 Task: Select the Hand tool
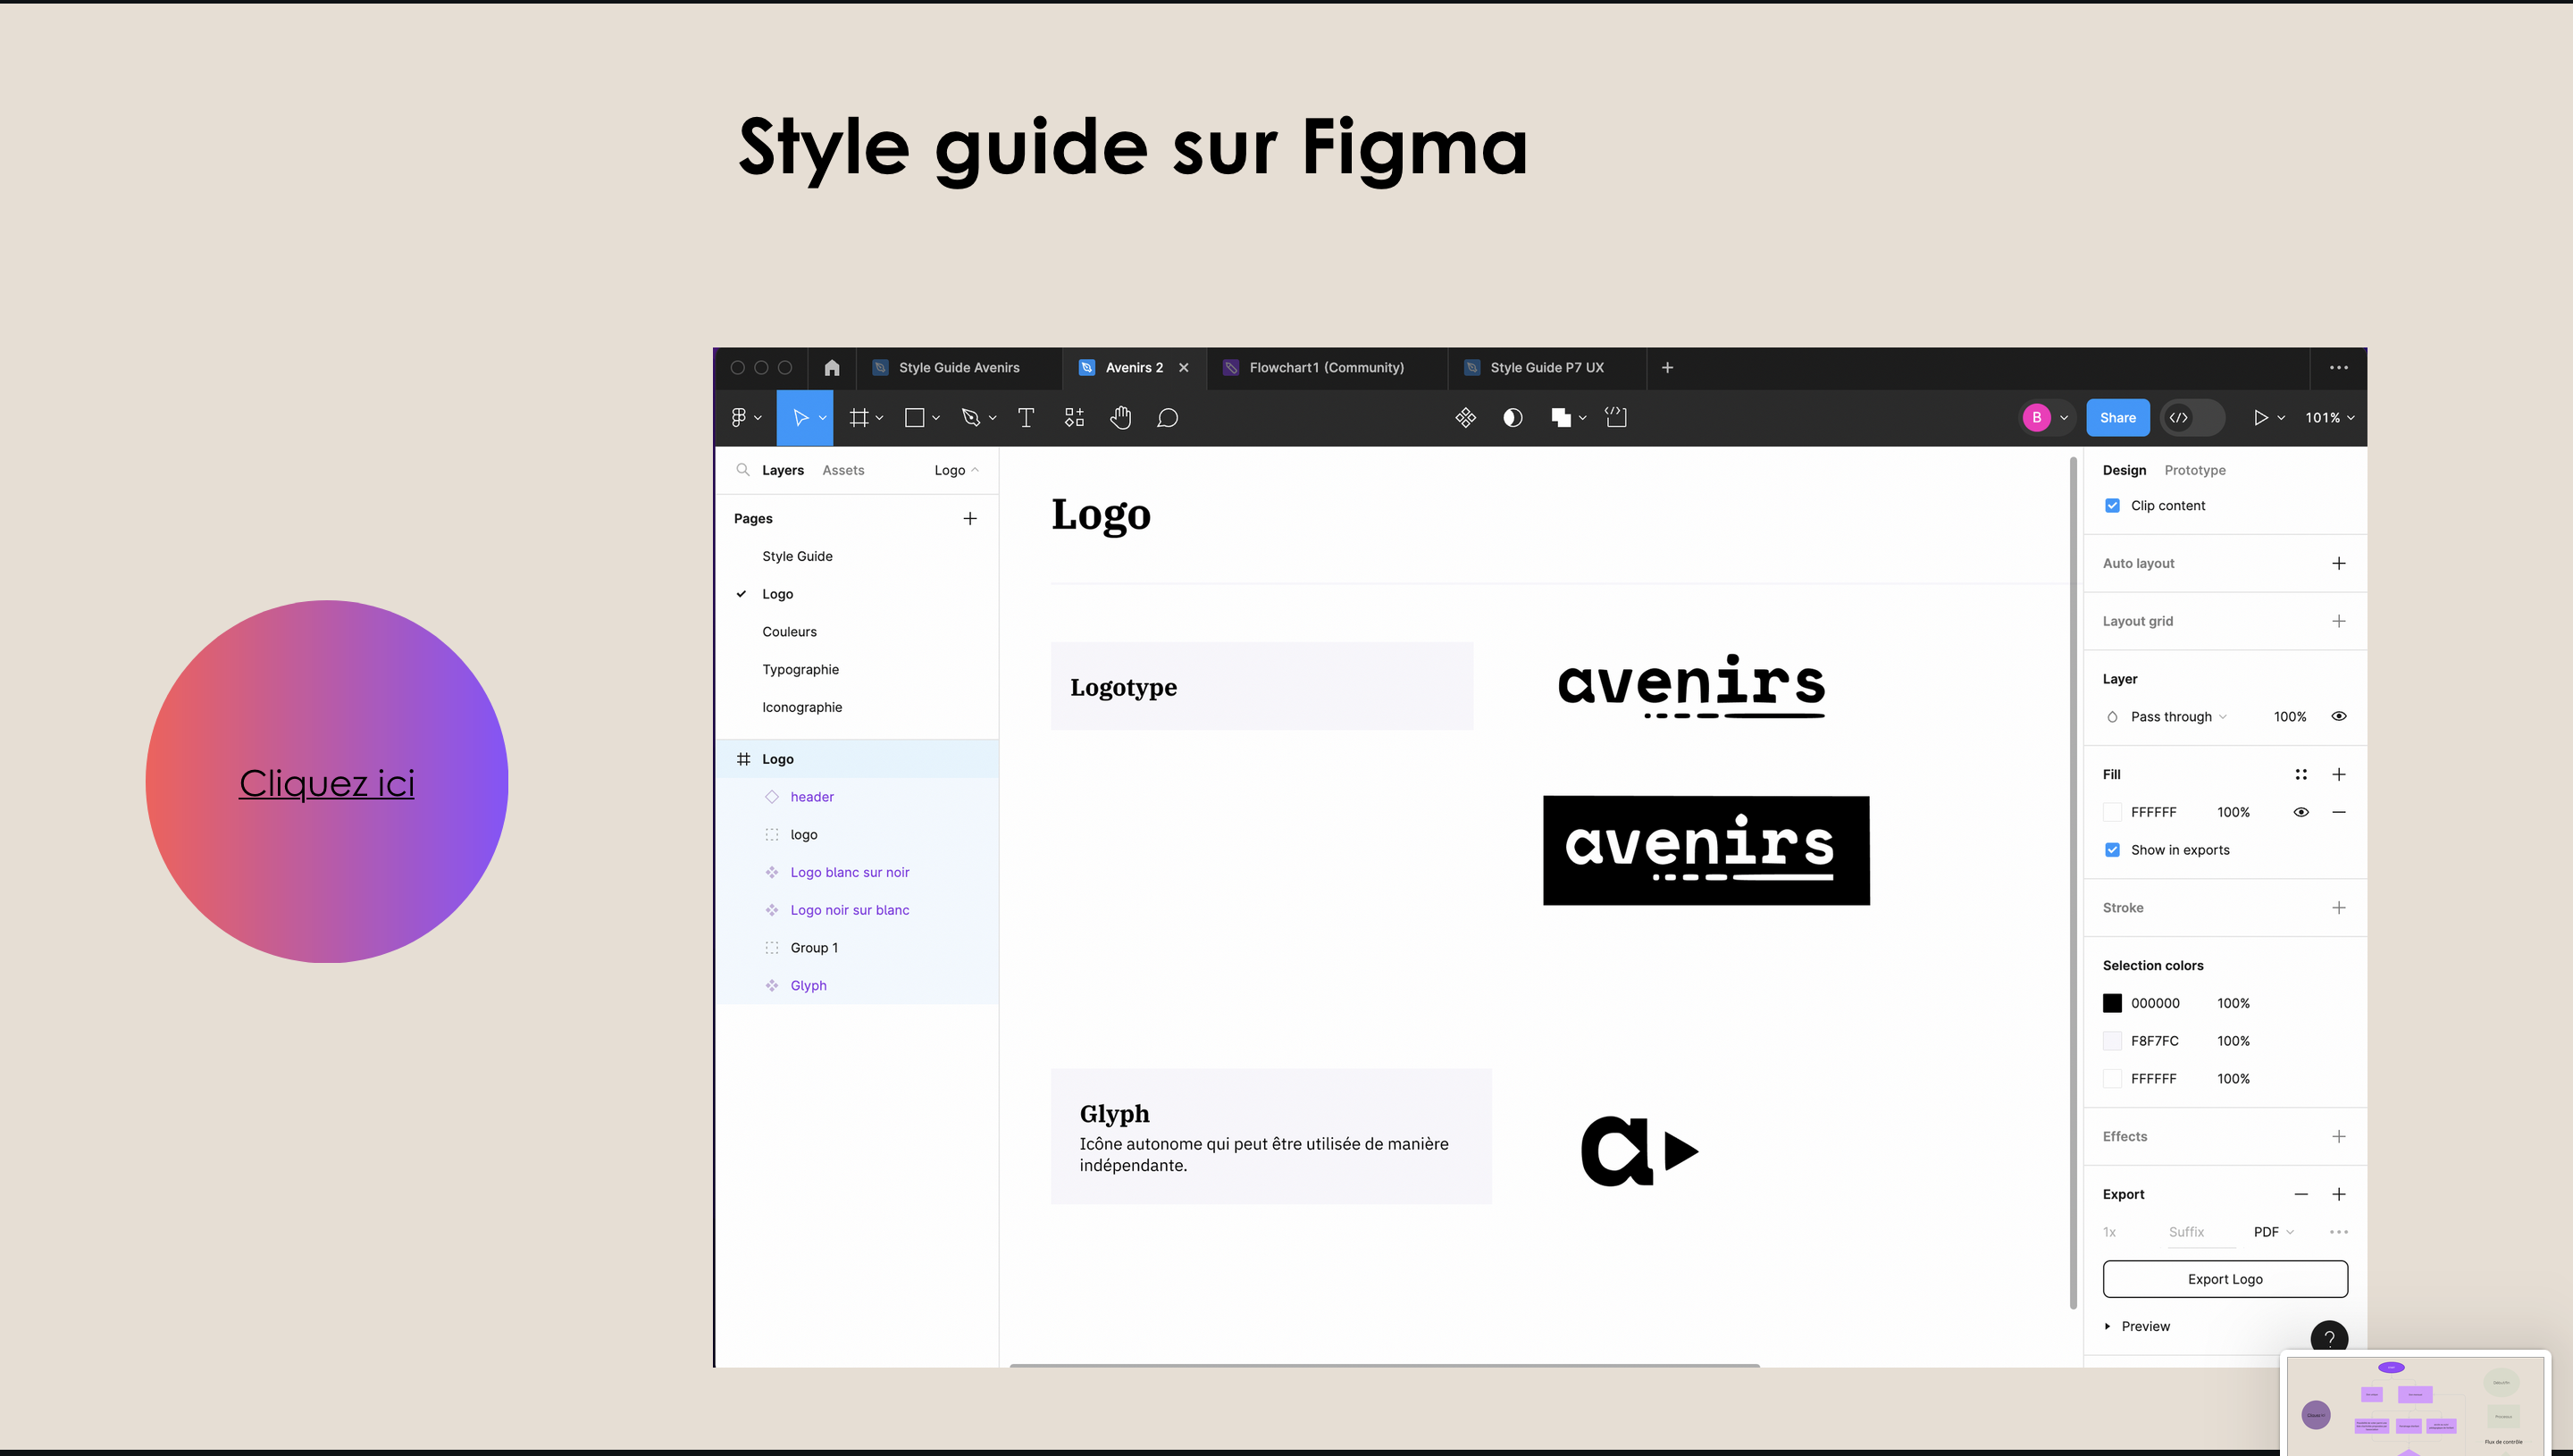click(1120, 418)
